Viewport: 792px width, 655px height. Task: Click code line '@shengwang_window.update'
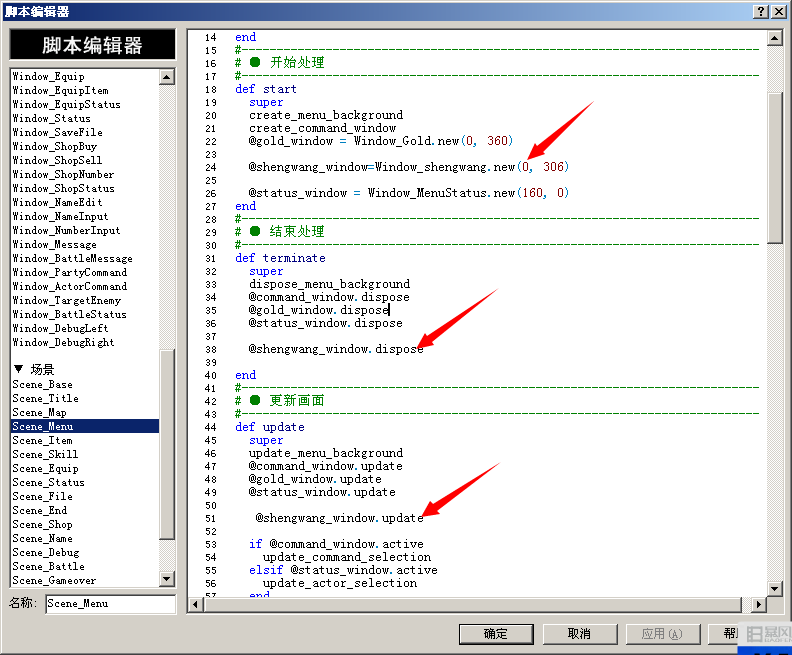tap(339, 518)
